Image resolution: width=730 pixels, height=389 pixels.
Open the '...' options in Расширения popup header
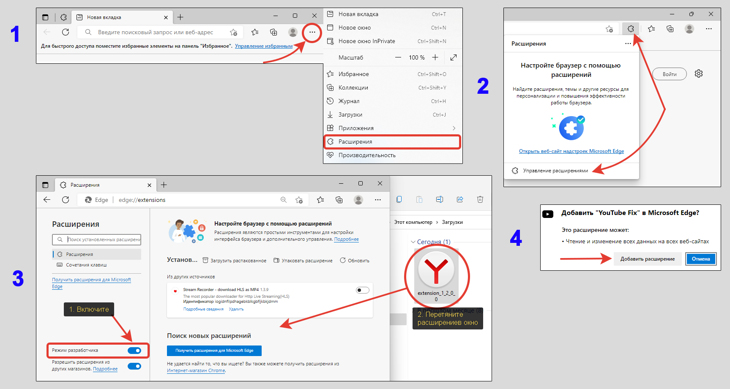point(628,43)
